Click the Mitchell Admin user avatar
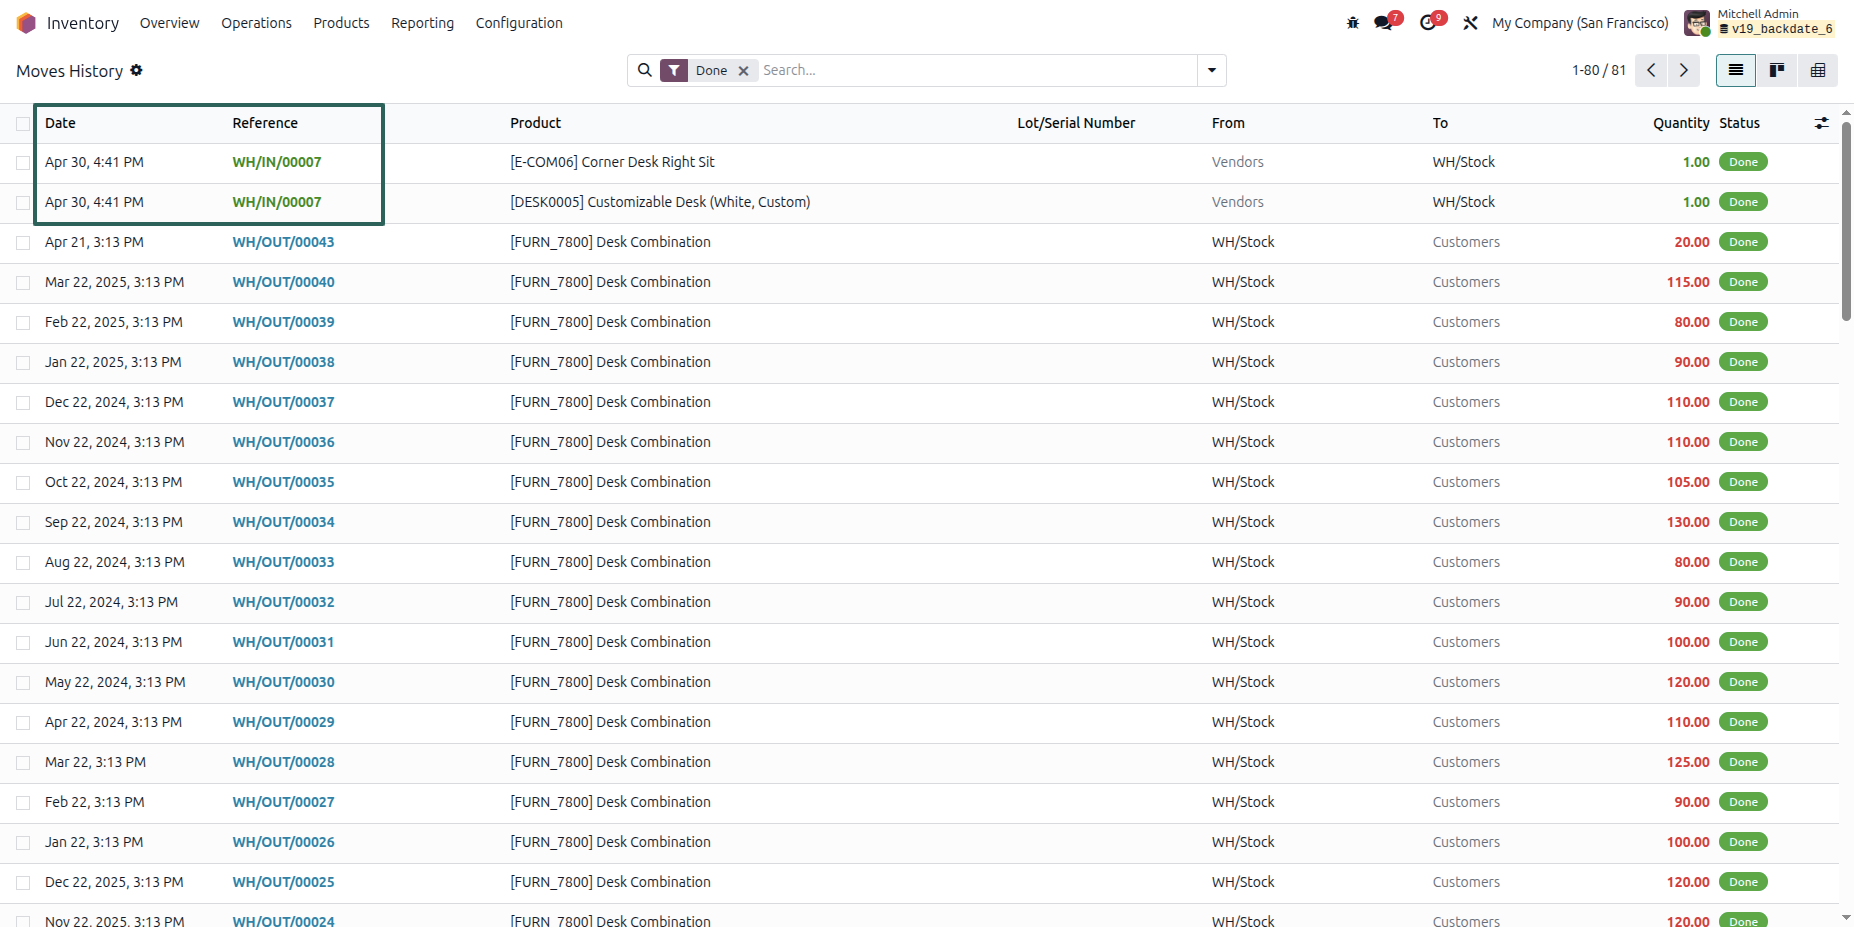 (1696, 23)
